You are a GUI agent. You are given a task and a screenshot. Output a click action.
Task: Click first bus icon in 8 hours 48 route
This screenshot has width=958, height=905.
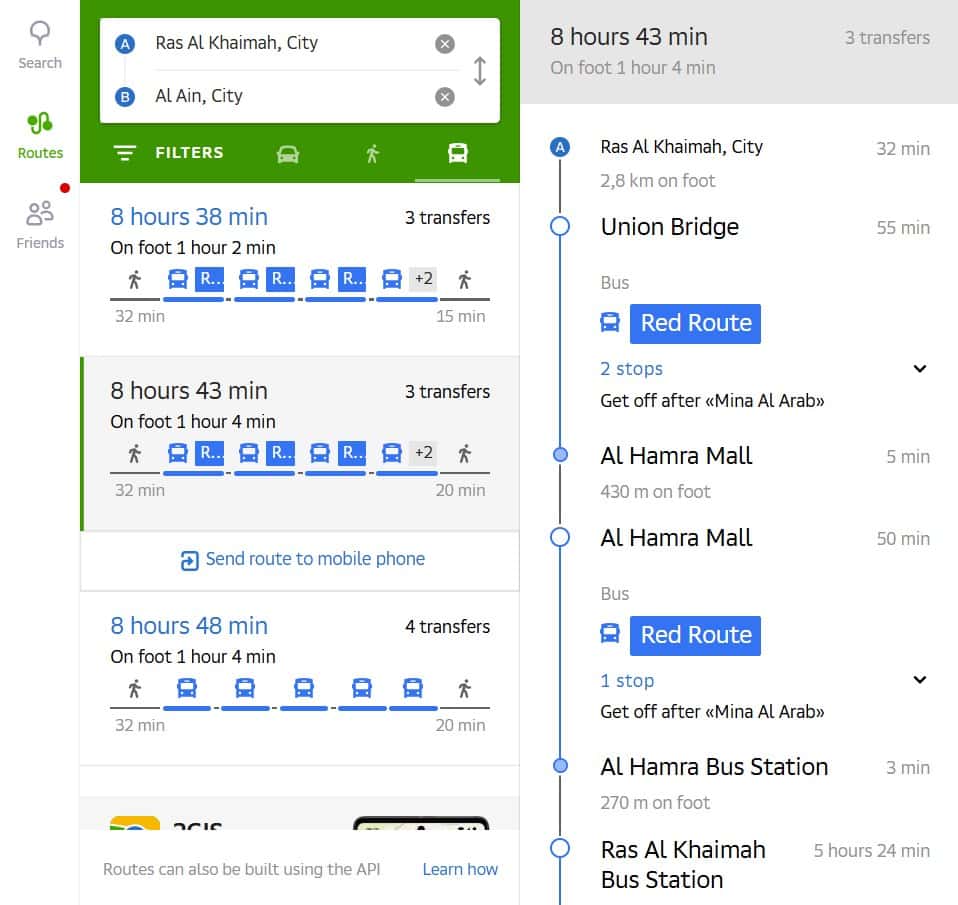(187, 687)
